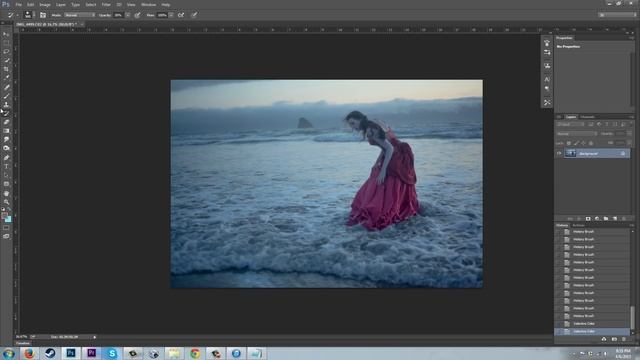Open the Window menu
This screenshot has height=360, width=640.
(x=148, y=4)
